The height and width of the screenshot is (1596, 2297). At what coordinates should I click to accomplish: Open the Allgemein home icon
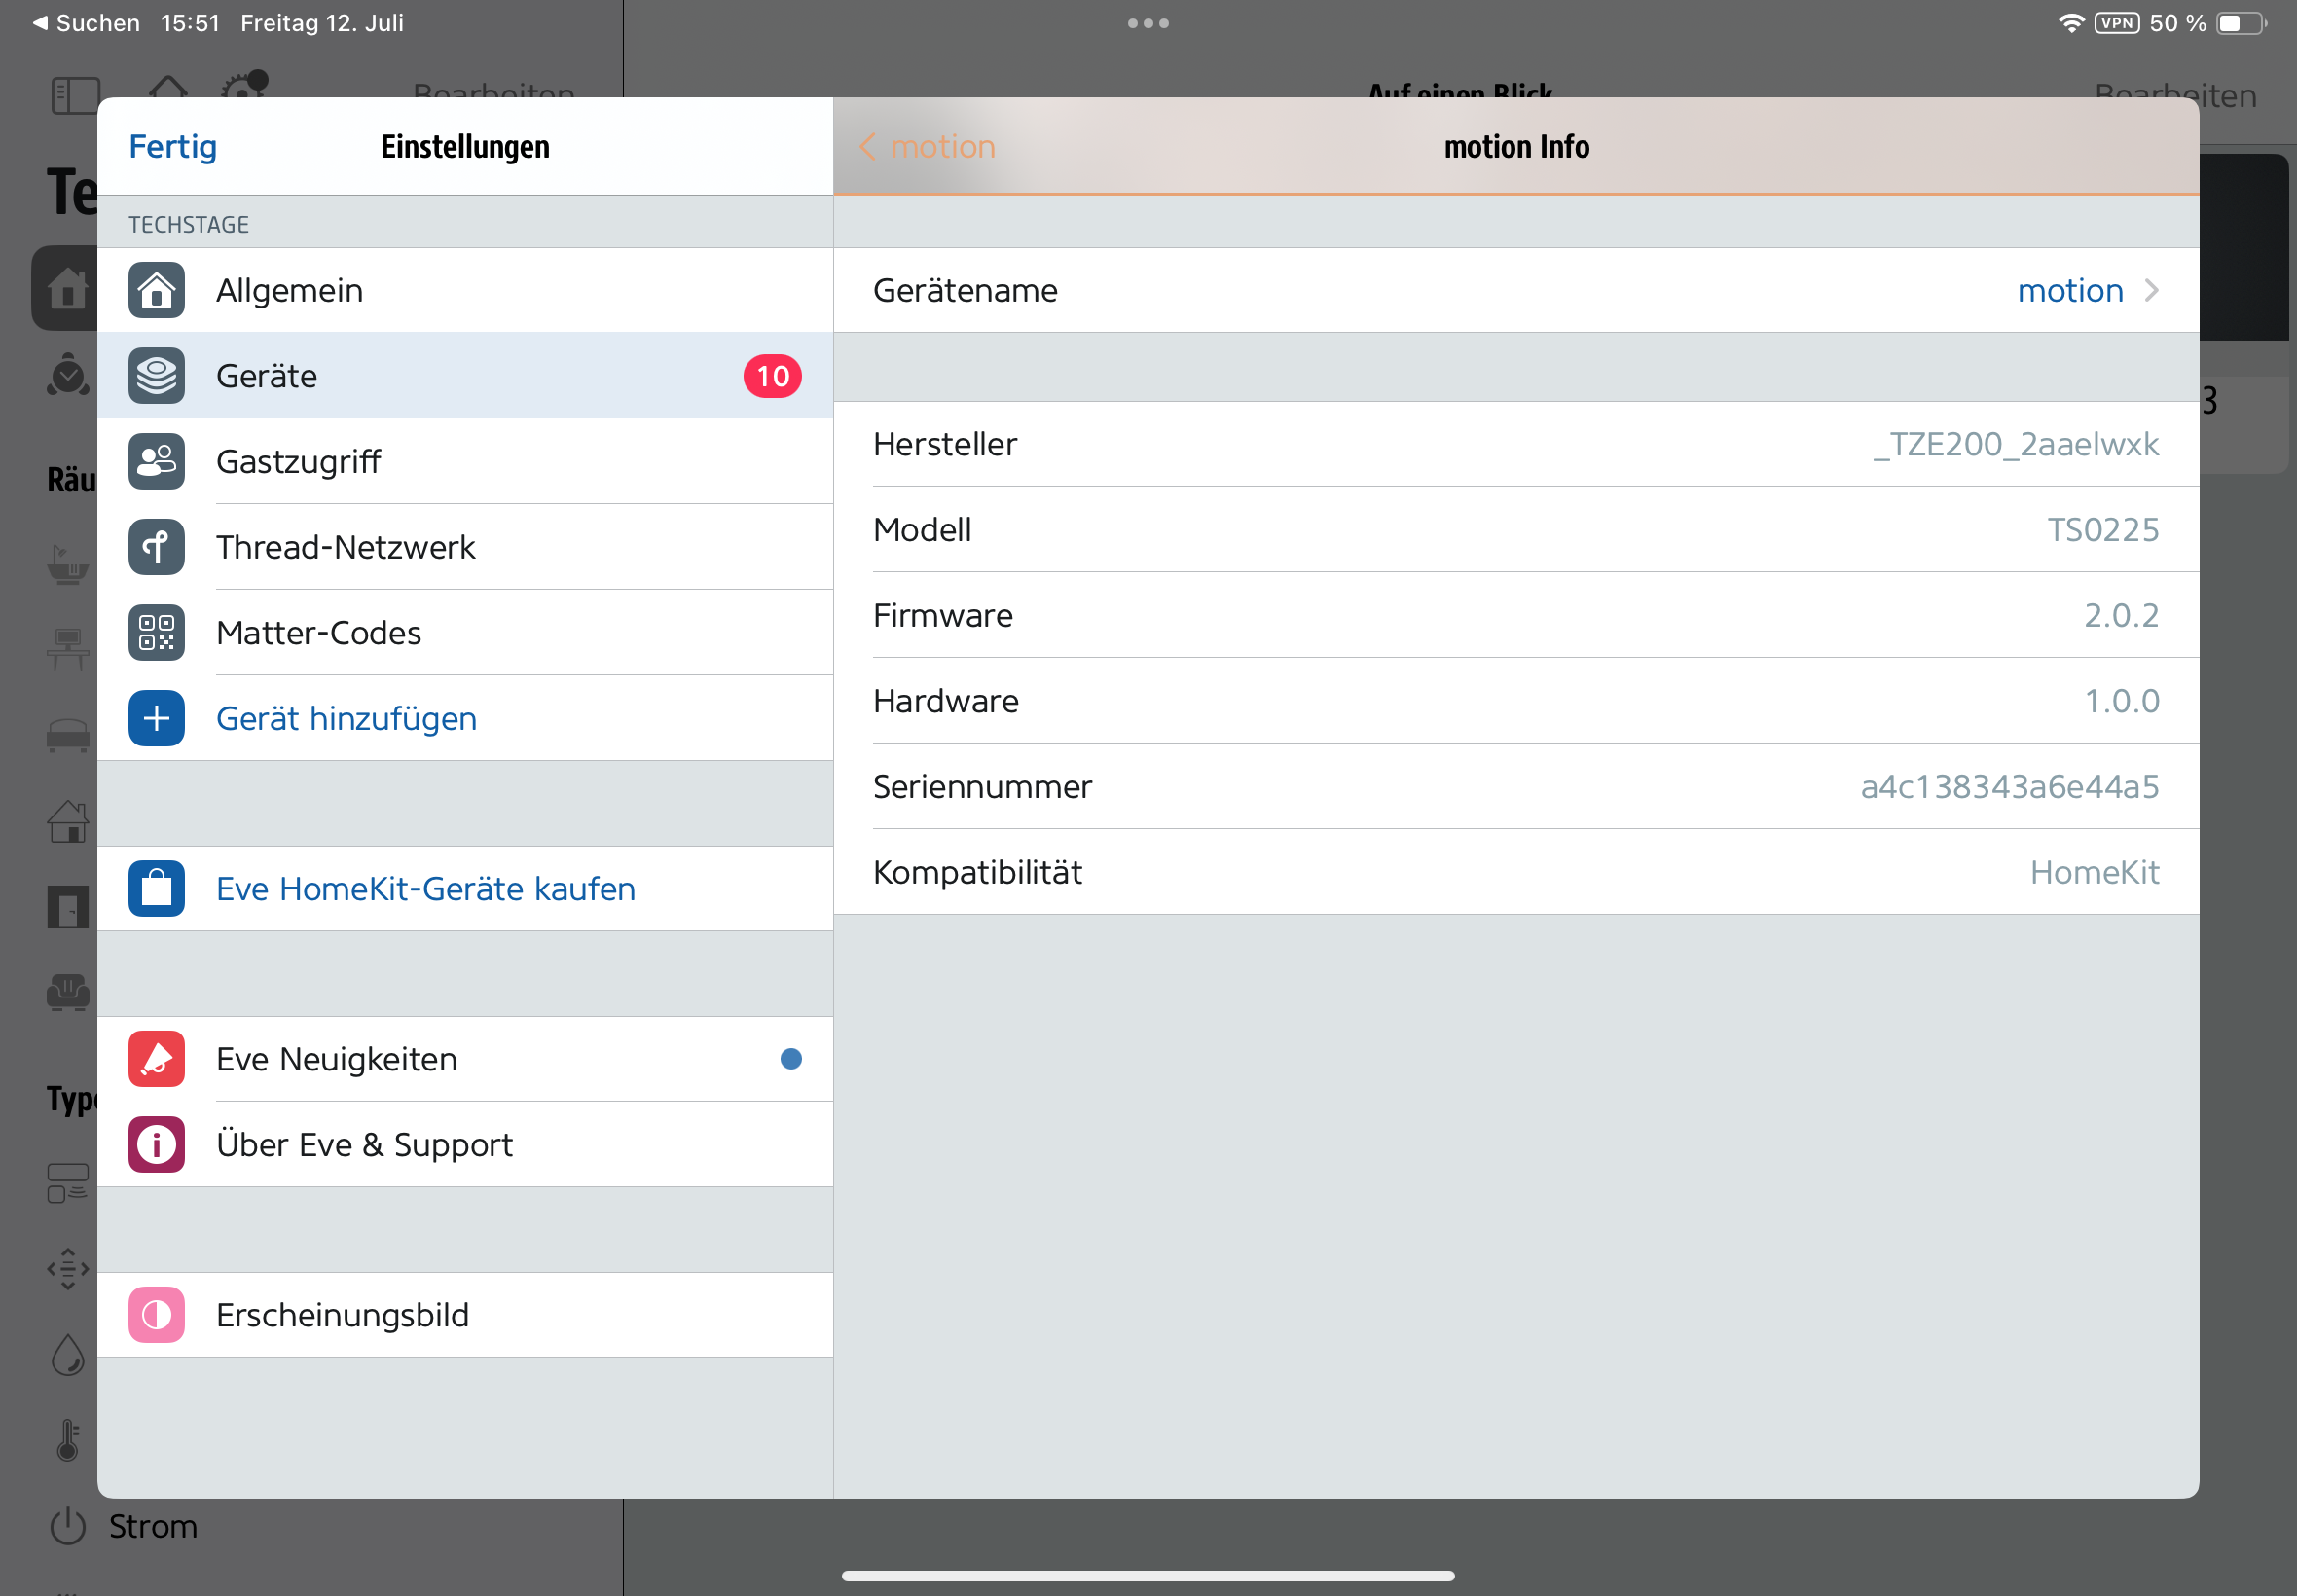click(x=156, y=290)
